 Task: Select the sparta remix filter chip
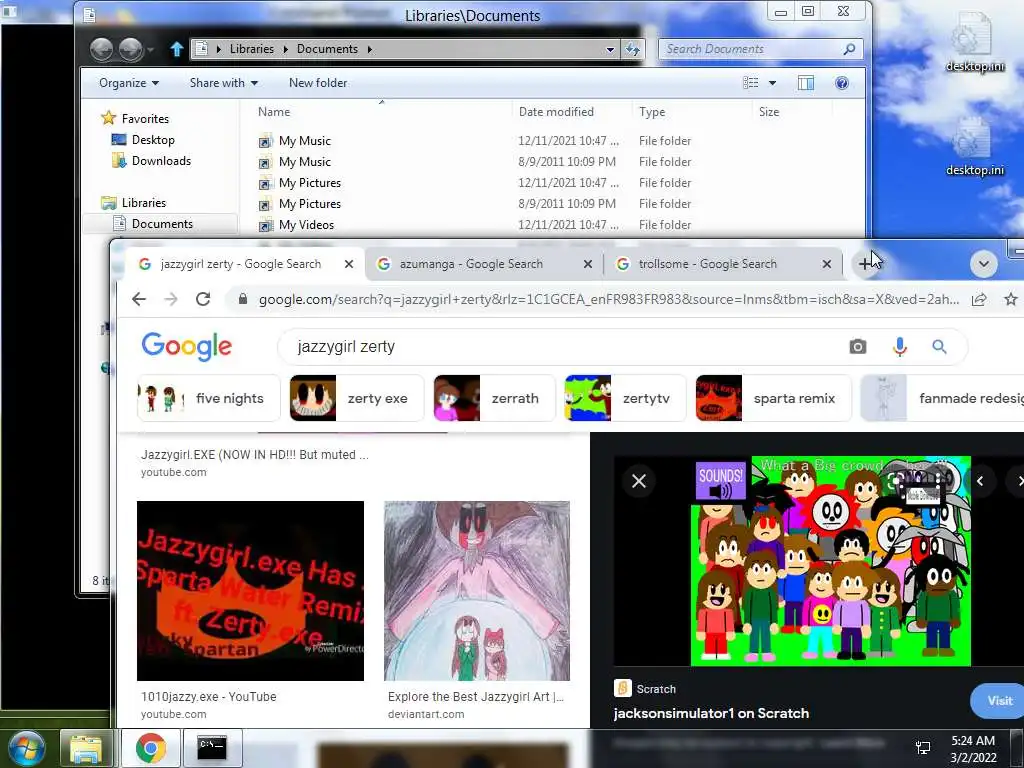(774, 398)
